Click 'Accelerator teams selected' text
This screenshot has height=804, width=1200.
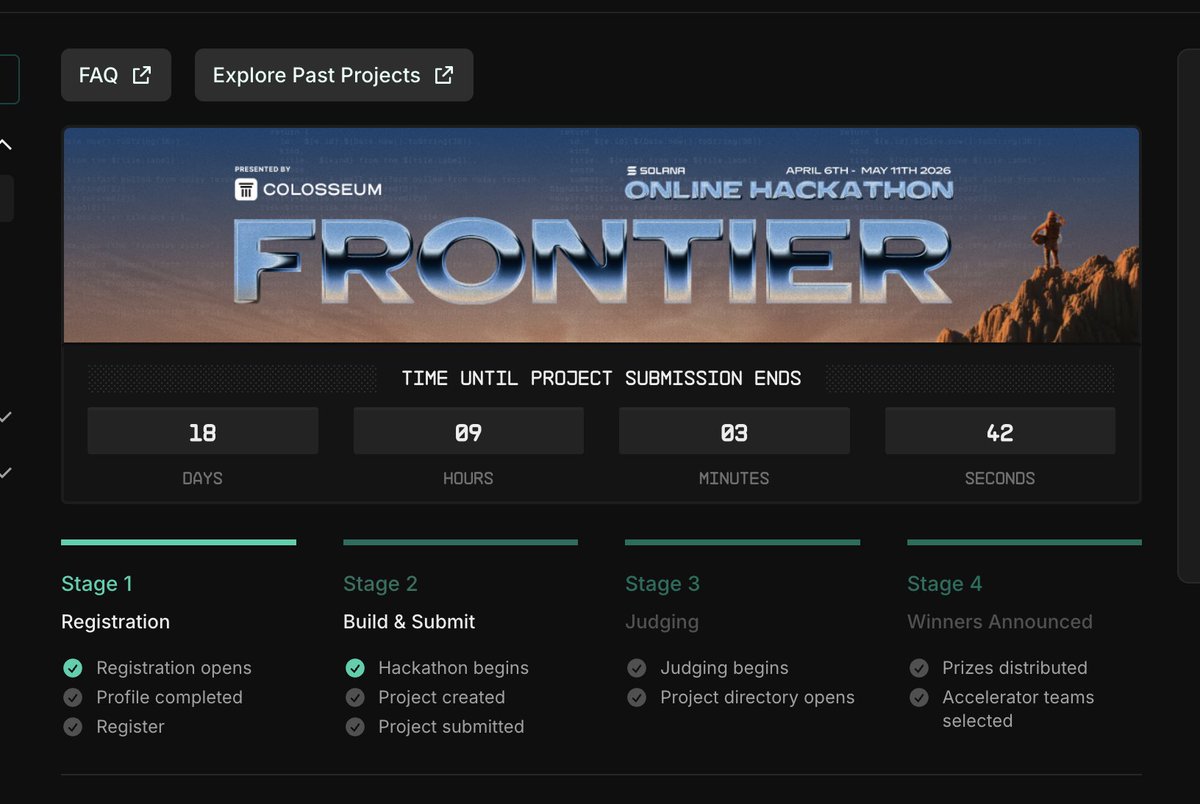pyautogui.click(x=1018, y=709)
